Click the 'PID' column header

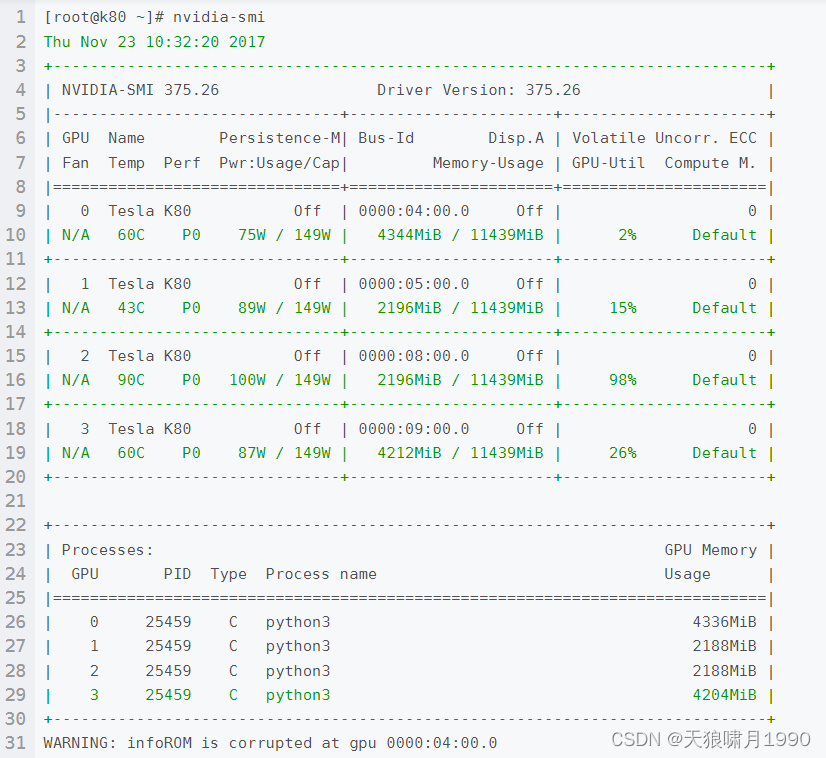177,574
